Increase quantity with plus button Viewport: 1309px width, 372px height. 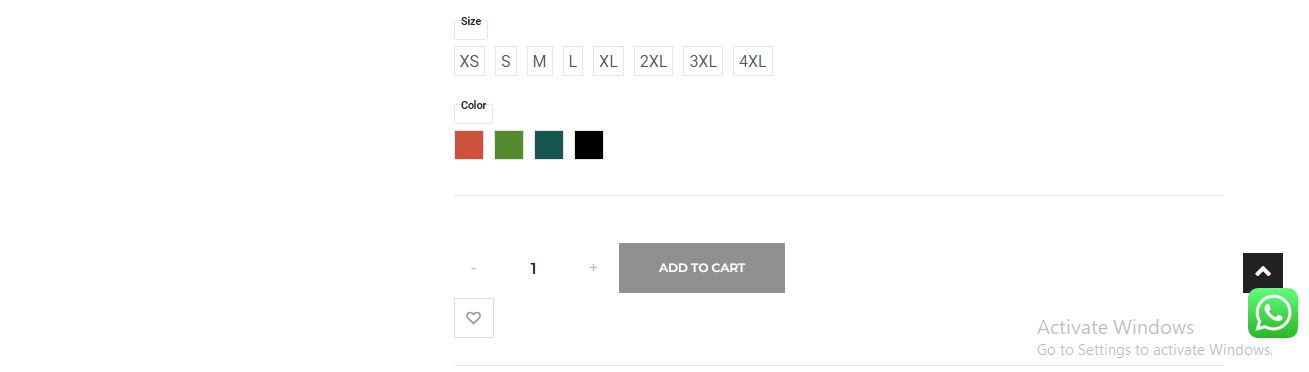click(593, 268)
